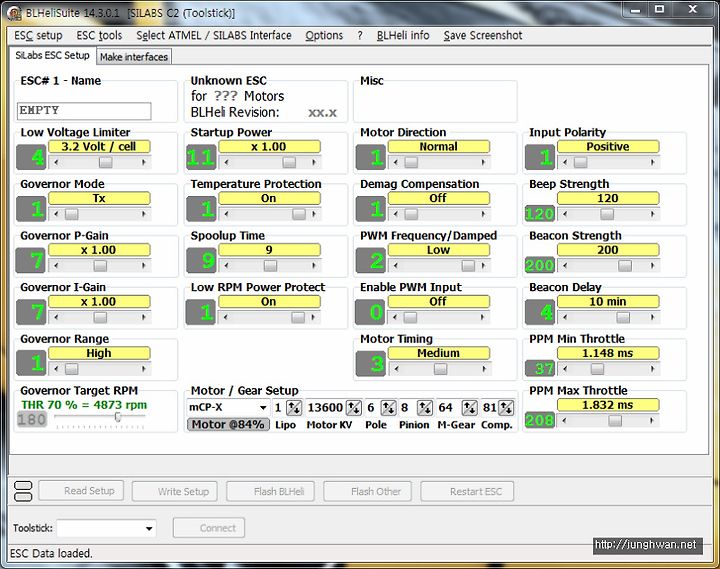720x569 pixels.
Task: Click the Comp. spinner icon
Action: (506, 407)
